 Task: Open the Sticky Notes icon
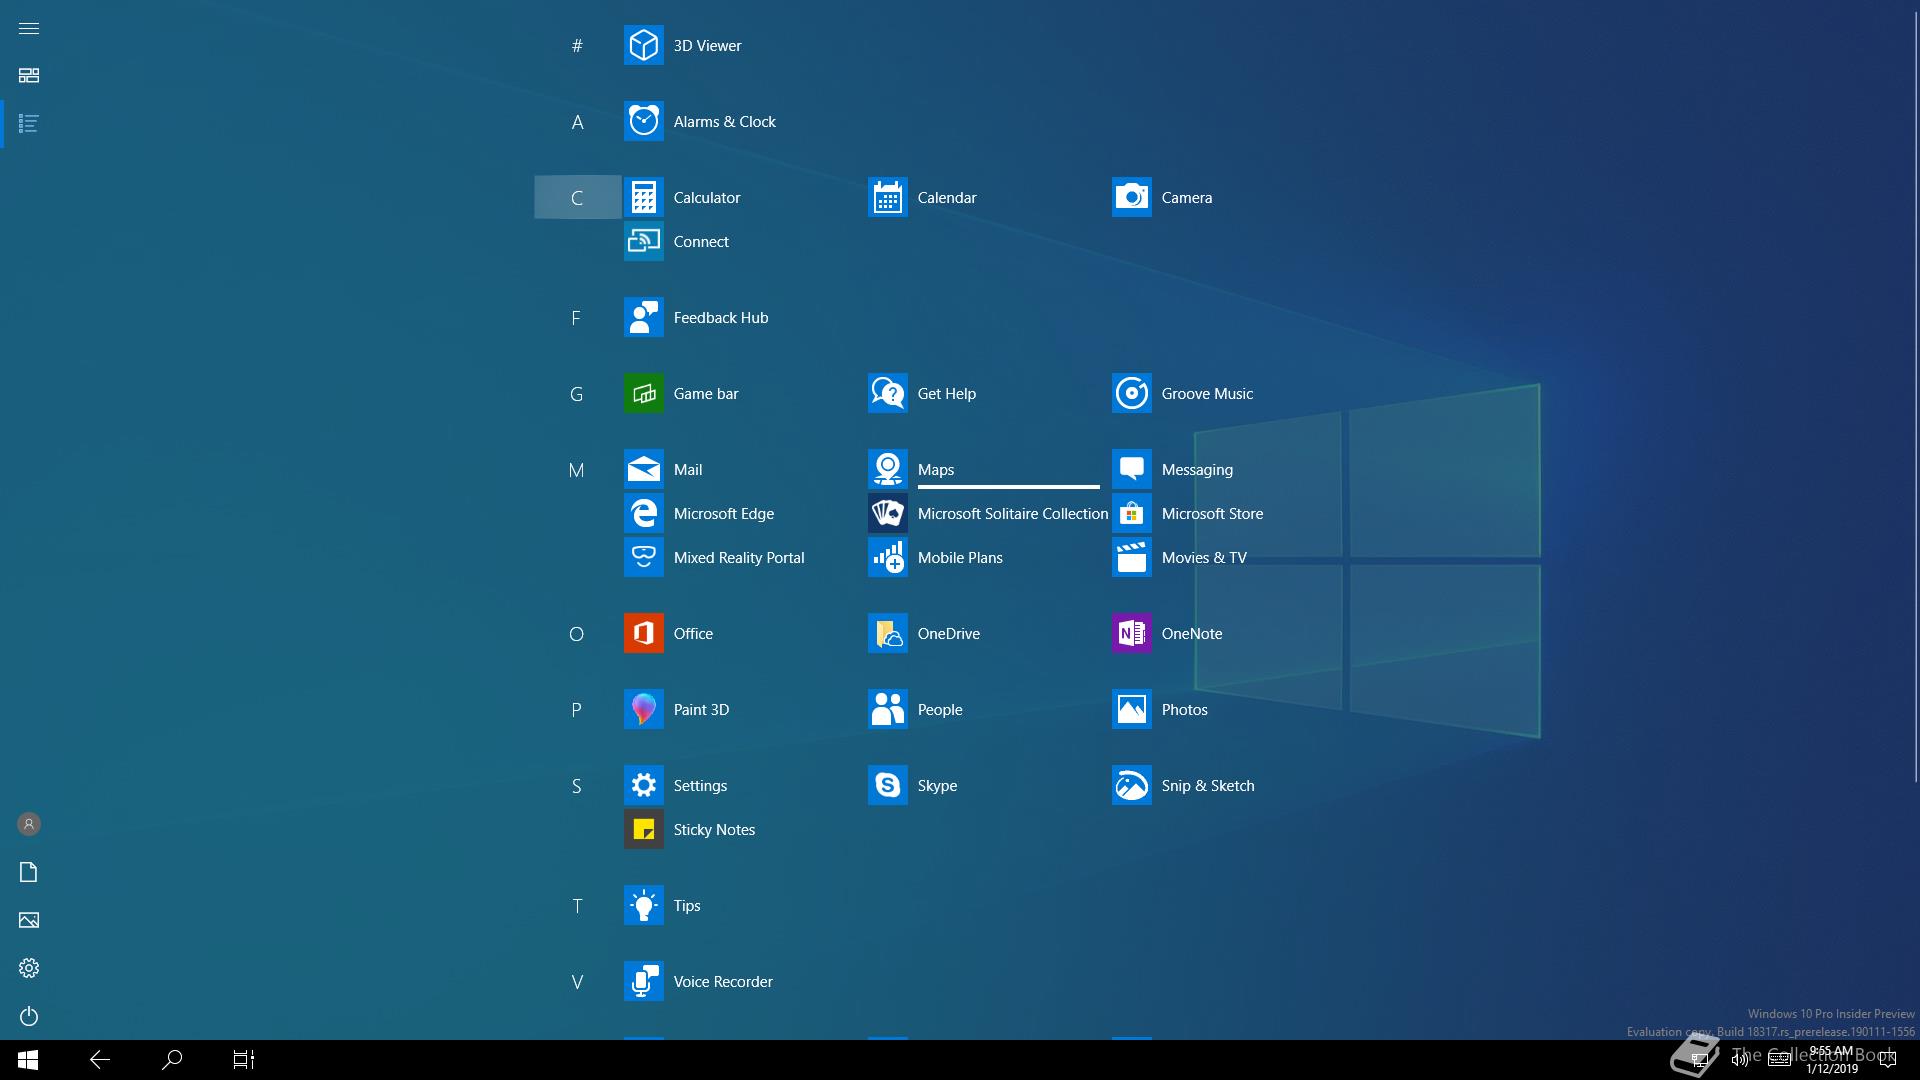click(643, 829)
